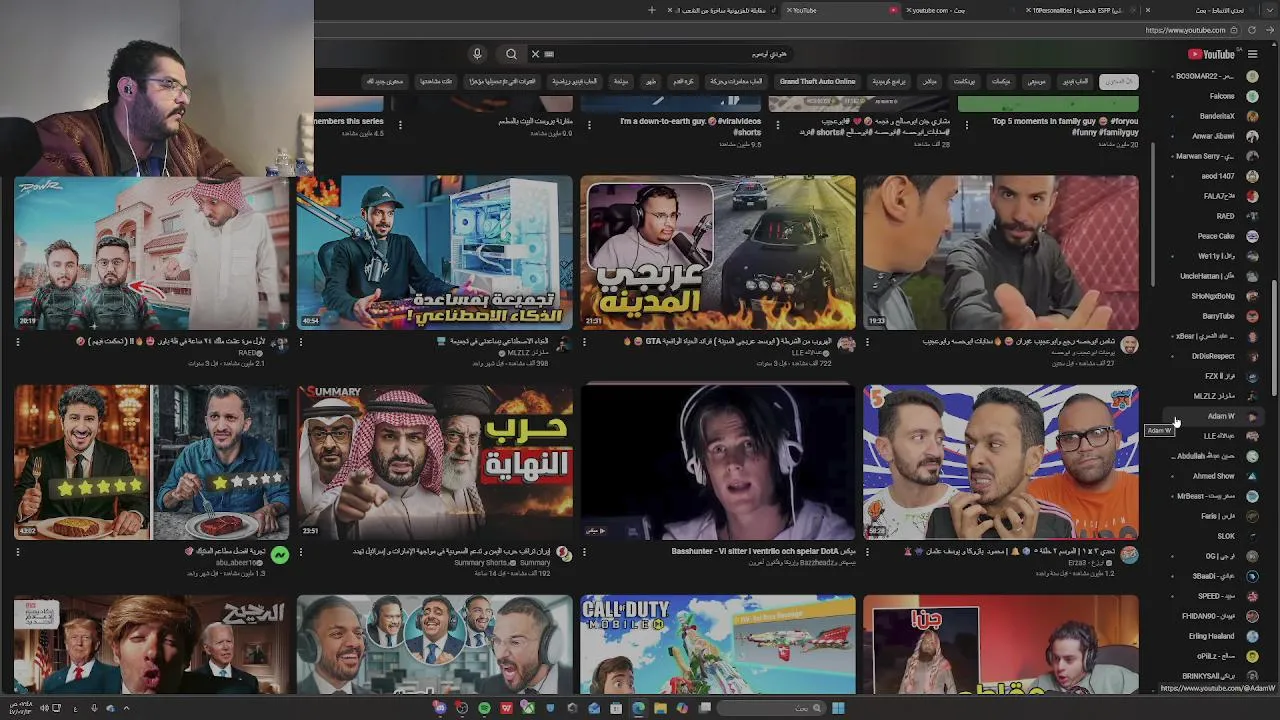
Task: Open DrDisRespect channel in sidebar
Action: pos(1213,356)
